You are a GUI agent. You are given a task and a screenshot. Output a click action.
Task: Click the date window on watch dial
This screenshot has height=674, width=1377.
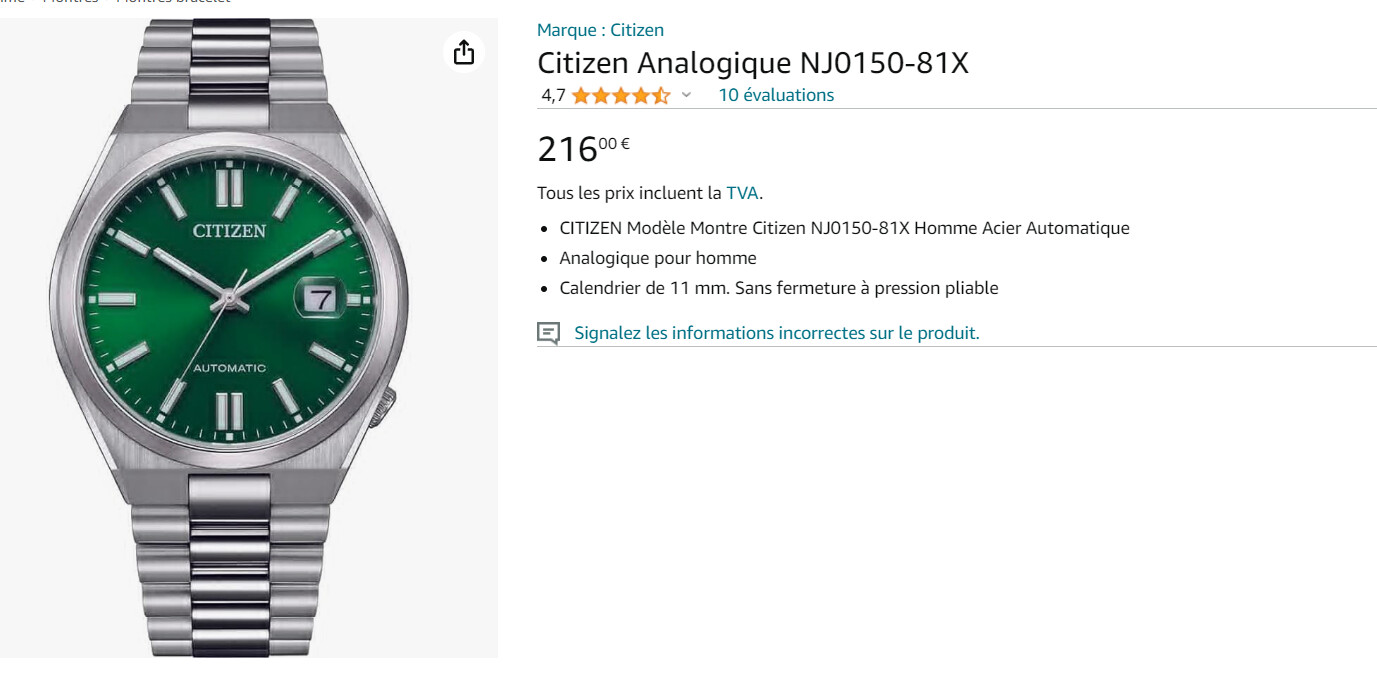click(x=320, y=298)
